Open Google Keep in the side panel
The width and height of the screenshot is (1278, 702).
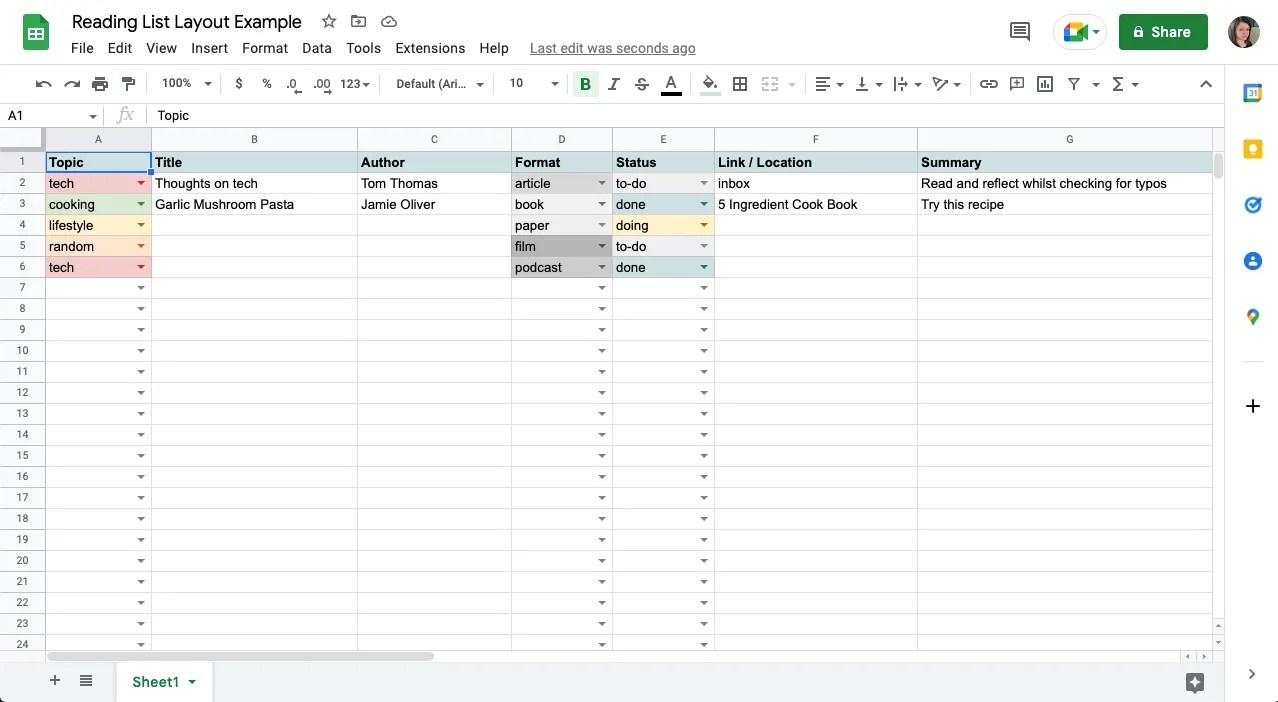(1252, 149)
